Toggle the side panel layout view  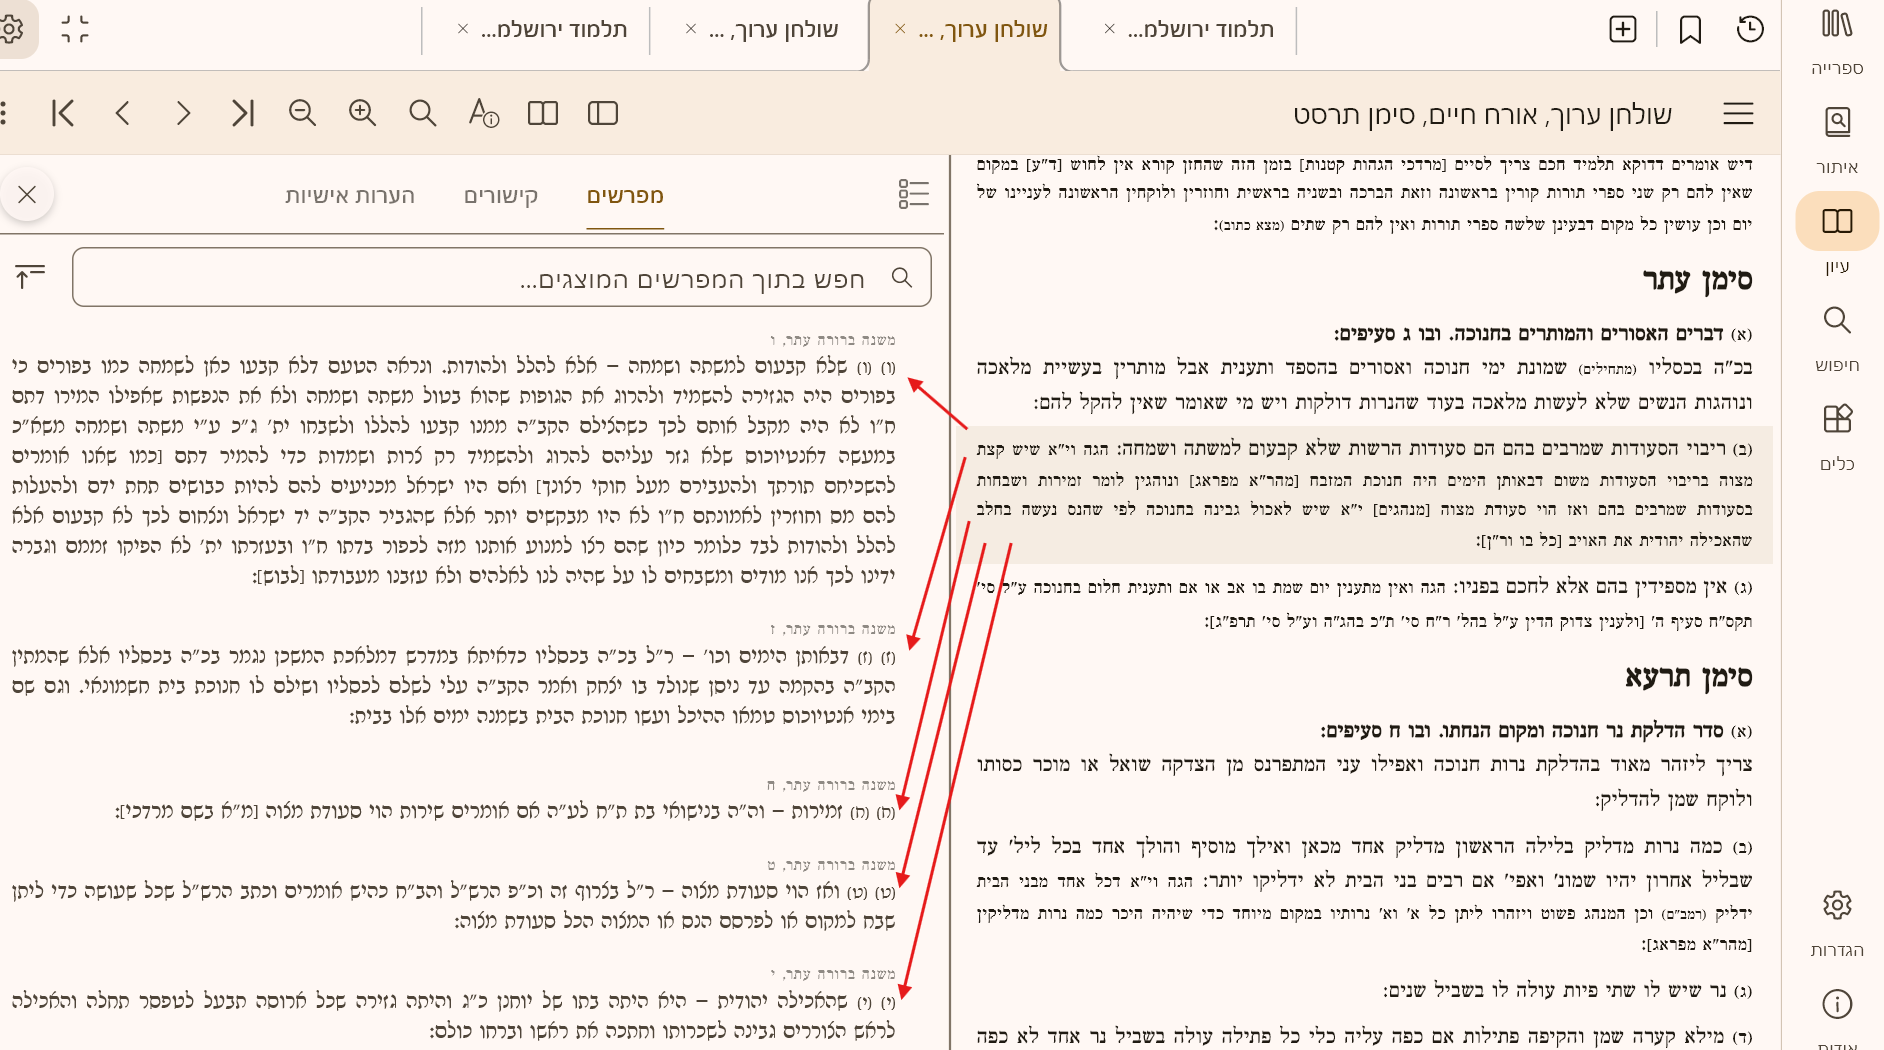(601, 113)
